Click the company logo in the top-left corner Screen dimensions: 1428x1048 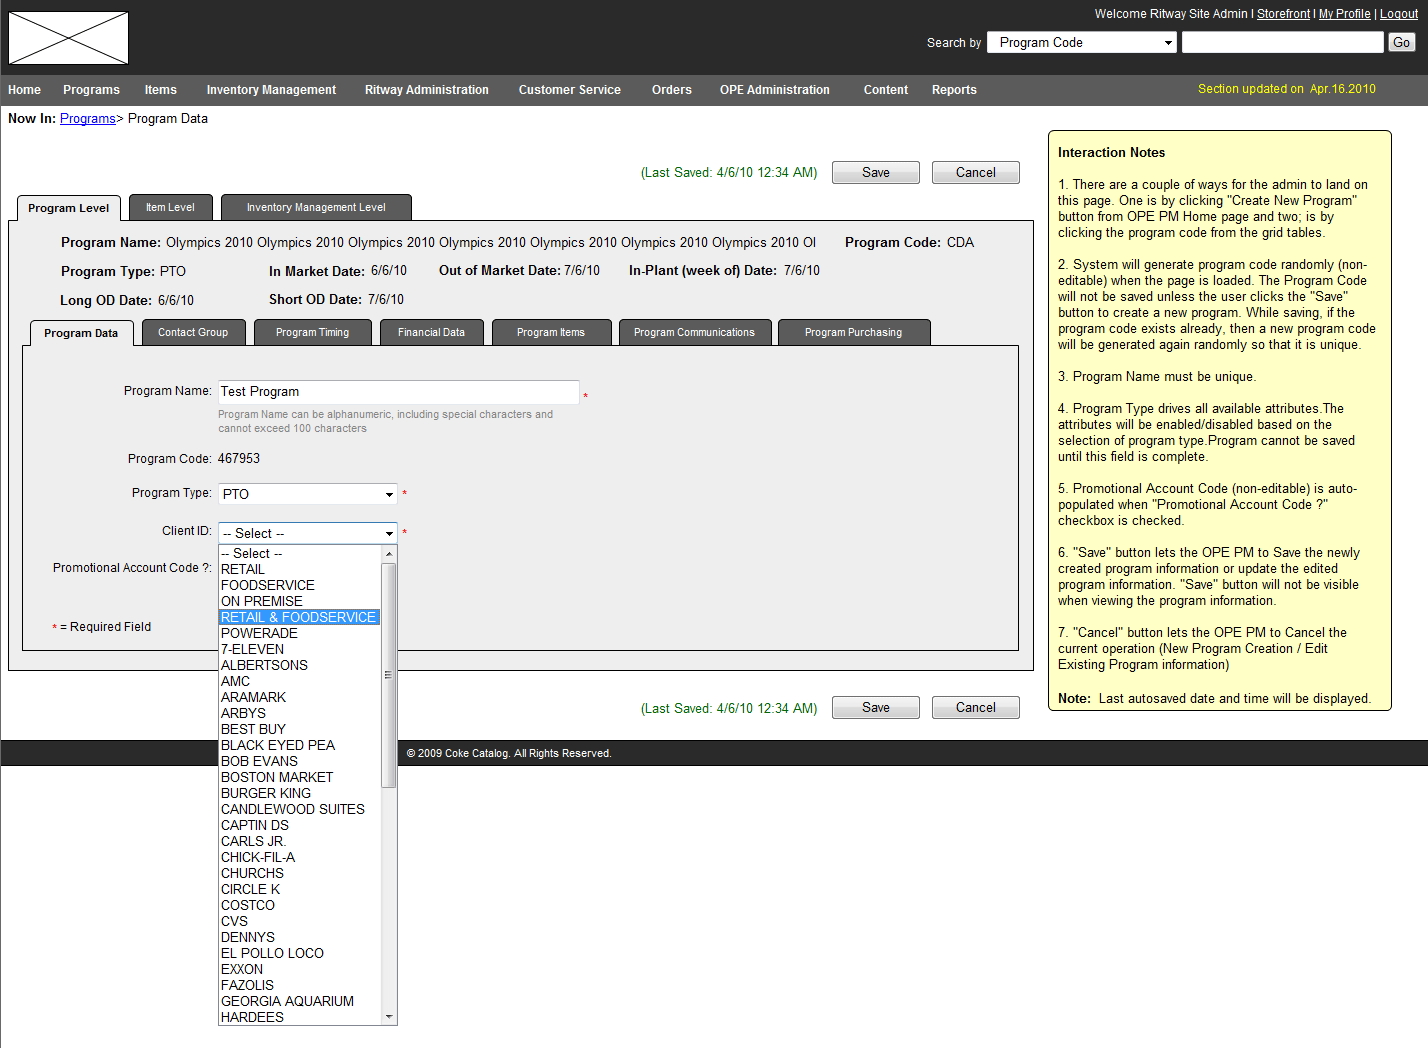click(67, 38)
